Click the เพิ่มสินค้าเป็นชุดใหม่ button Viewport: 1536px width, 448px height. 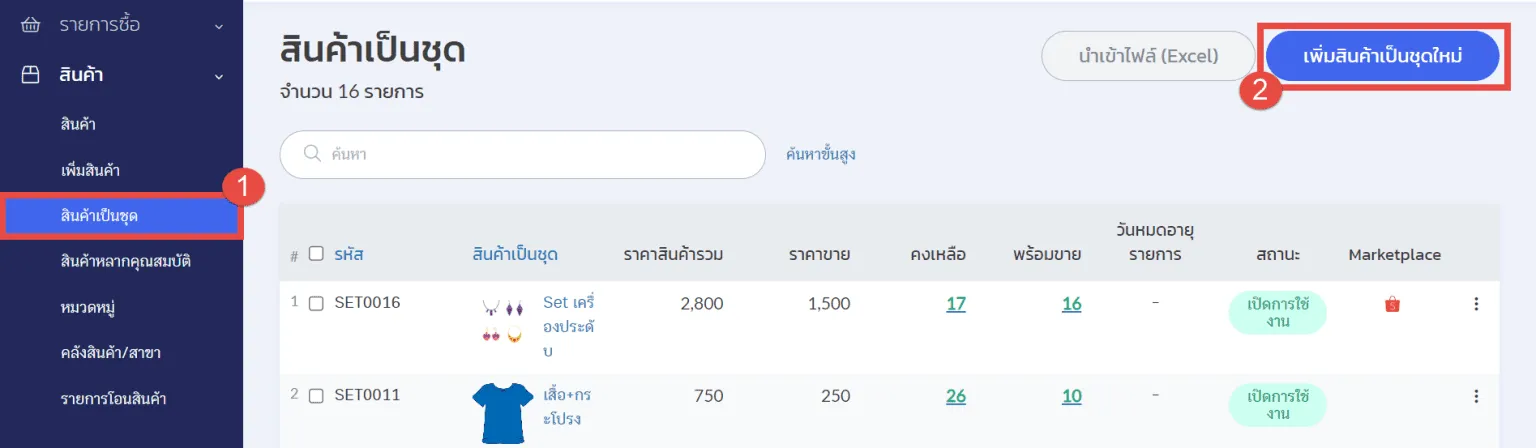[1383, 56]
